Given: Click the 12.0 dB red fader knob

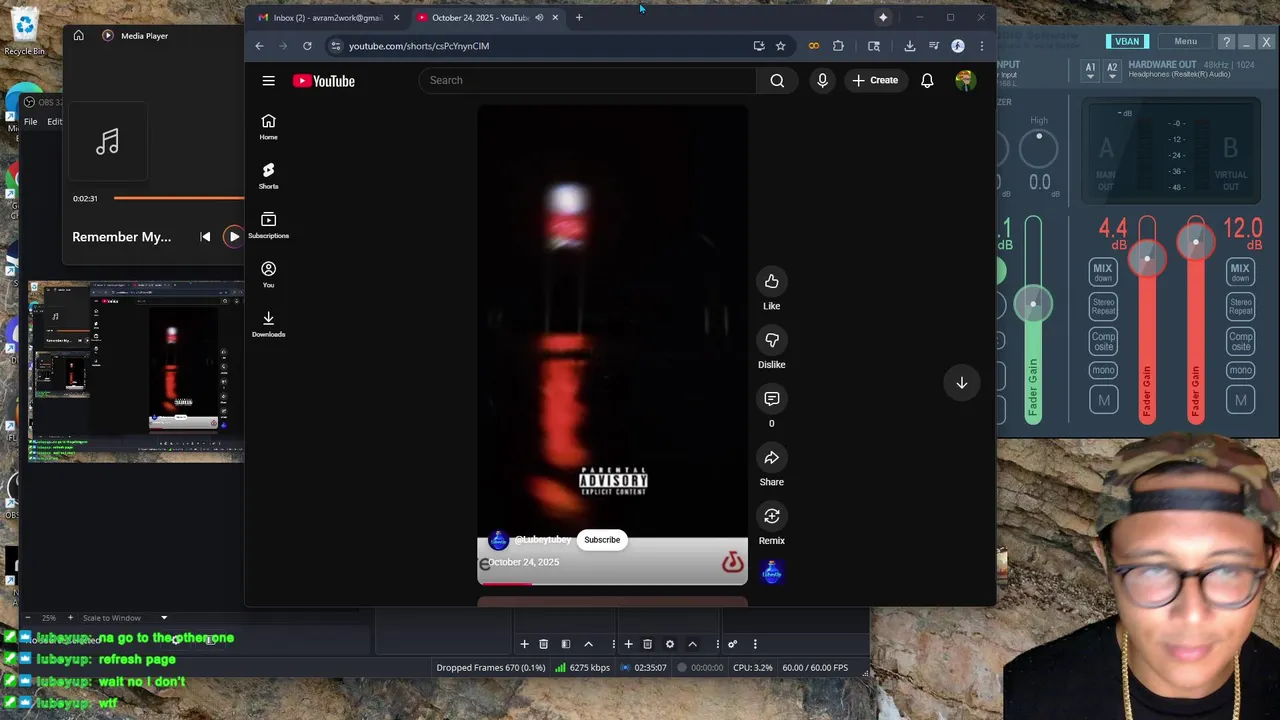Looking at the screenshot, I should 1195,242.
